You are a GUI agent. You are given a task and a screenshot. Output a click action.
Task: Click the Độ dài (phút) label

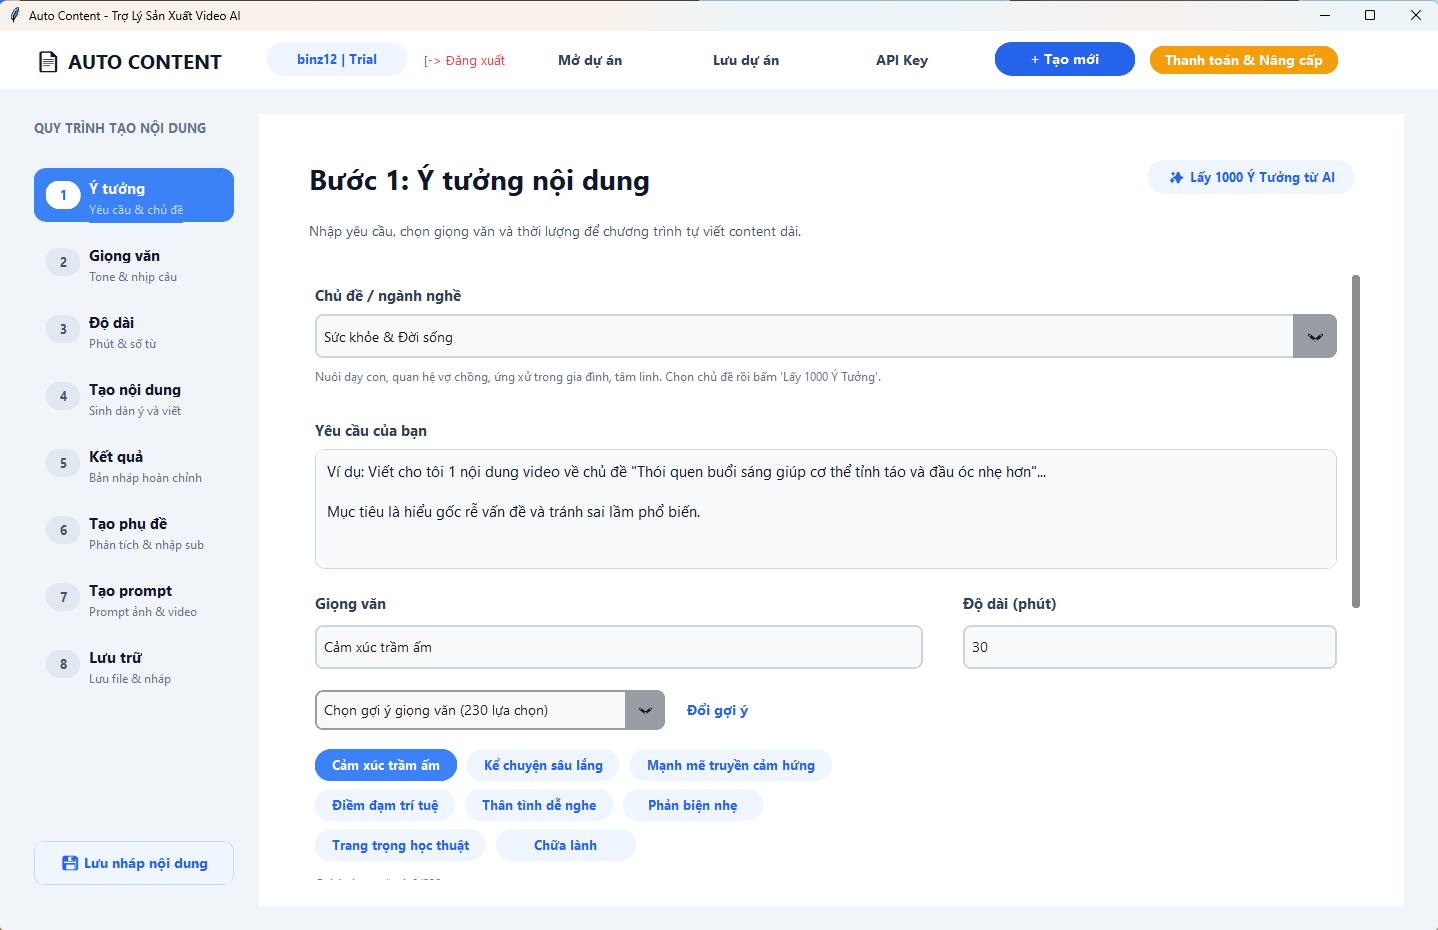click(x=1010, y=604)
